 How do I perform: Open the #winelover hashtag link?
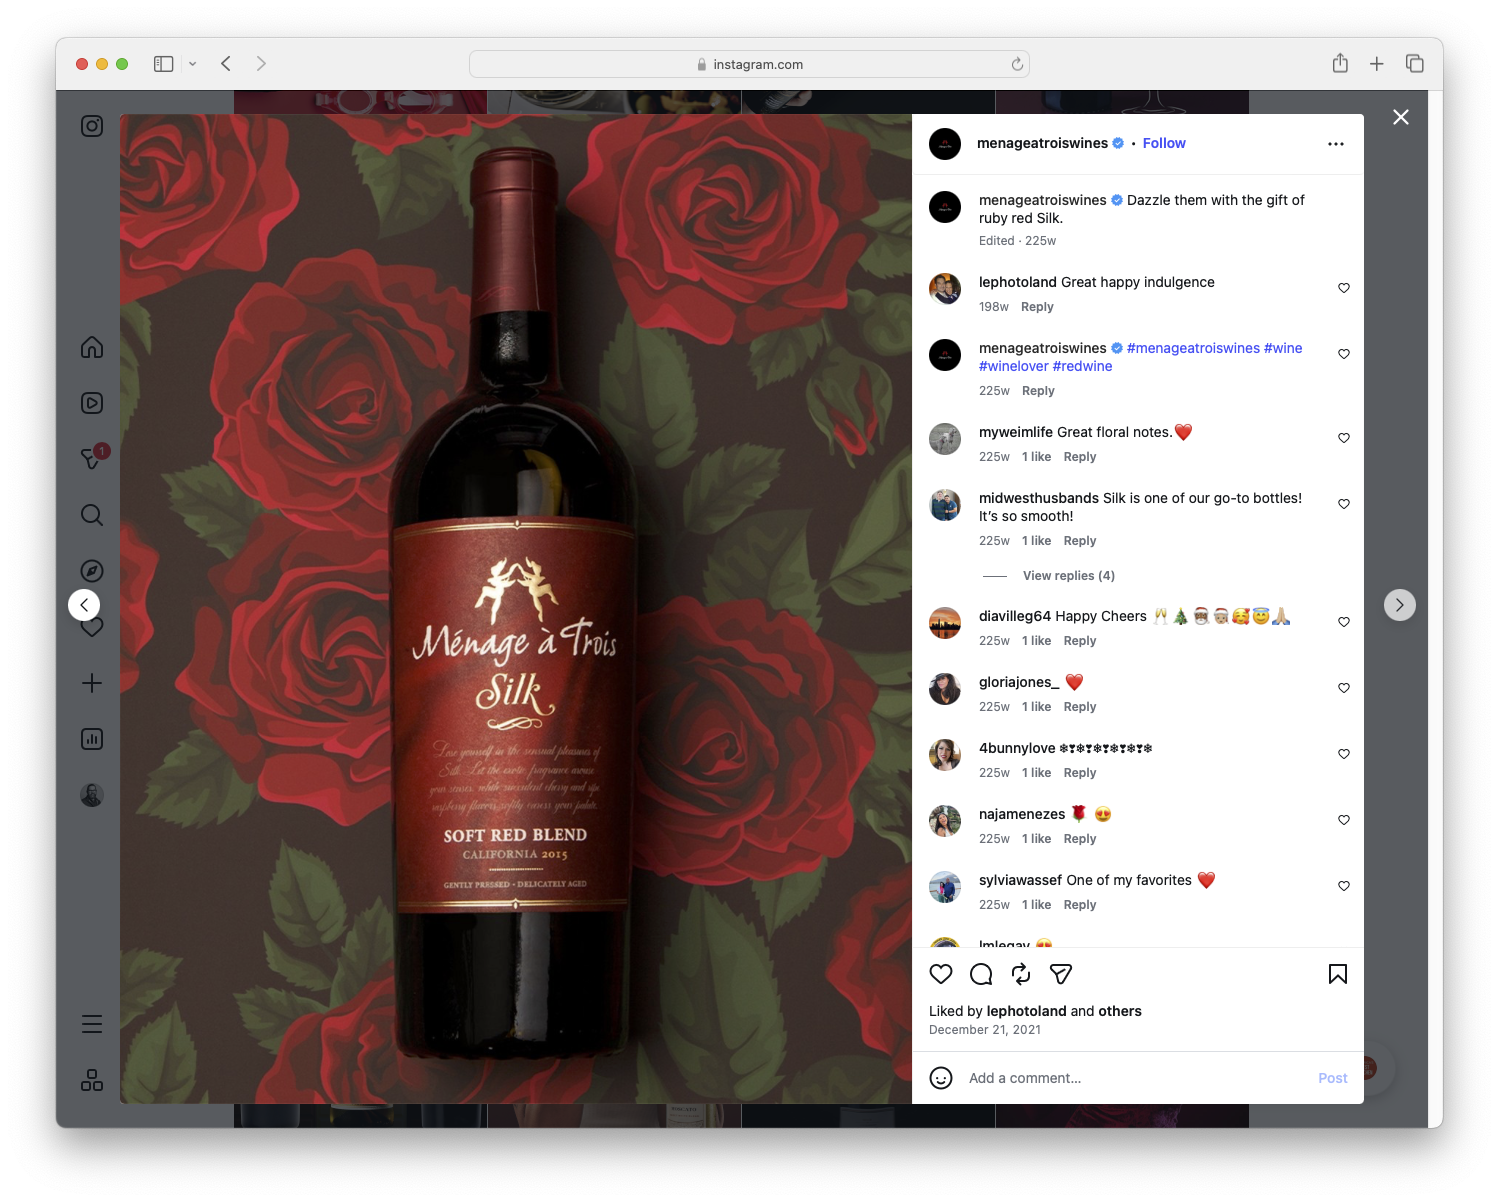1012,366
